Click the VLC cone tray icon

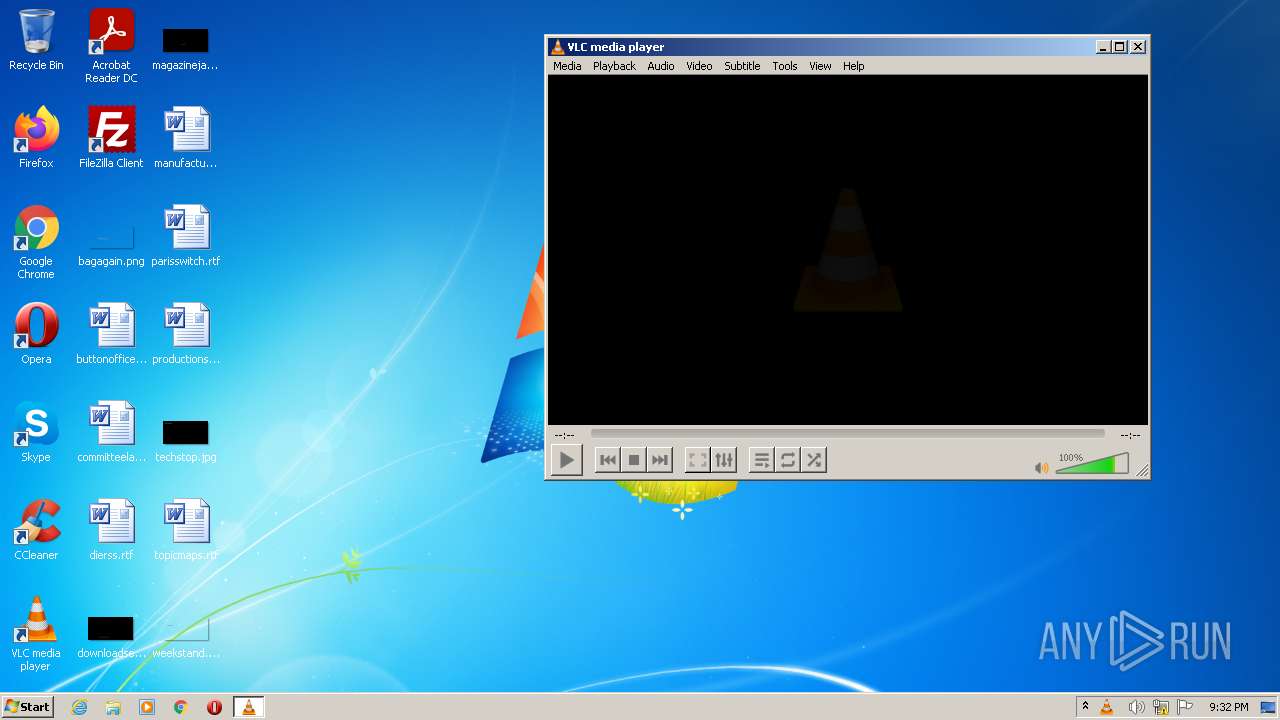coord(1107,707)
